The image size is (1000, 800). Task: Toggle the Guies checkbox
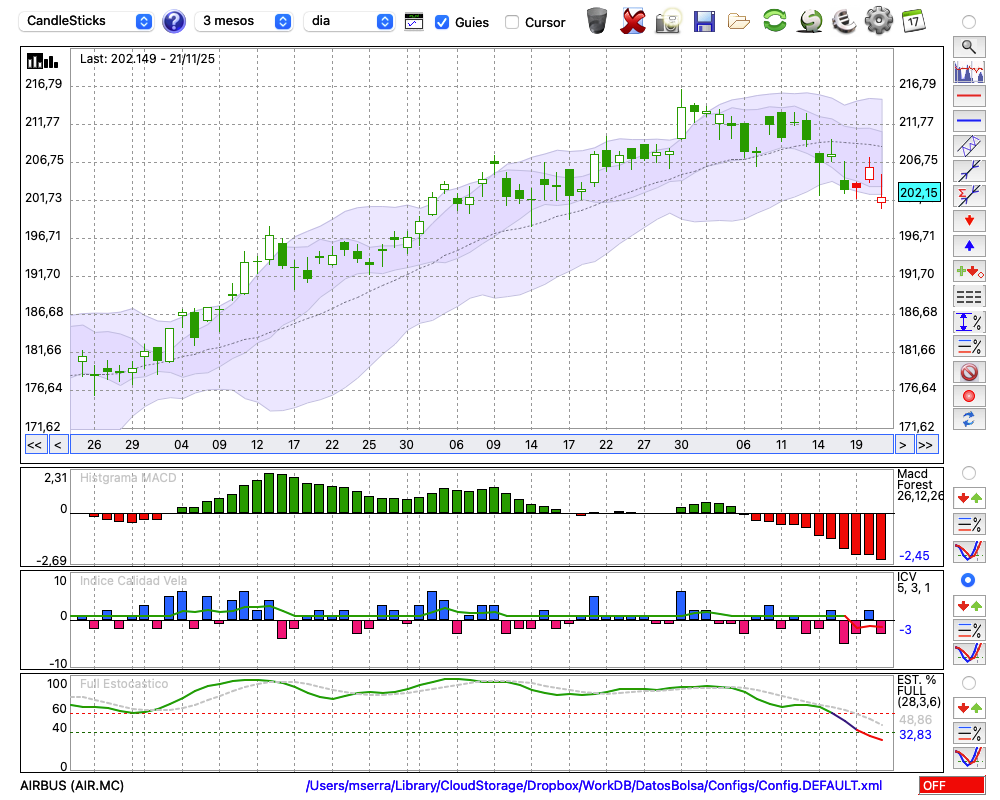pyautogui.click(x=441, y=22)
